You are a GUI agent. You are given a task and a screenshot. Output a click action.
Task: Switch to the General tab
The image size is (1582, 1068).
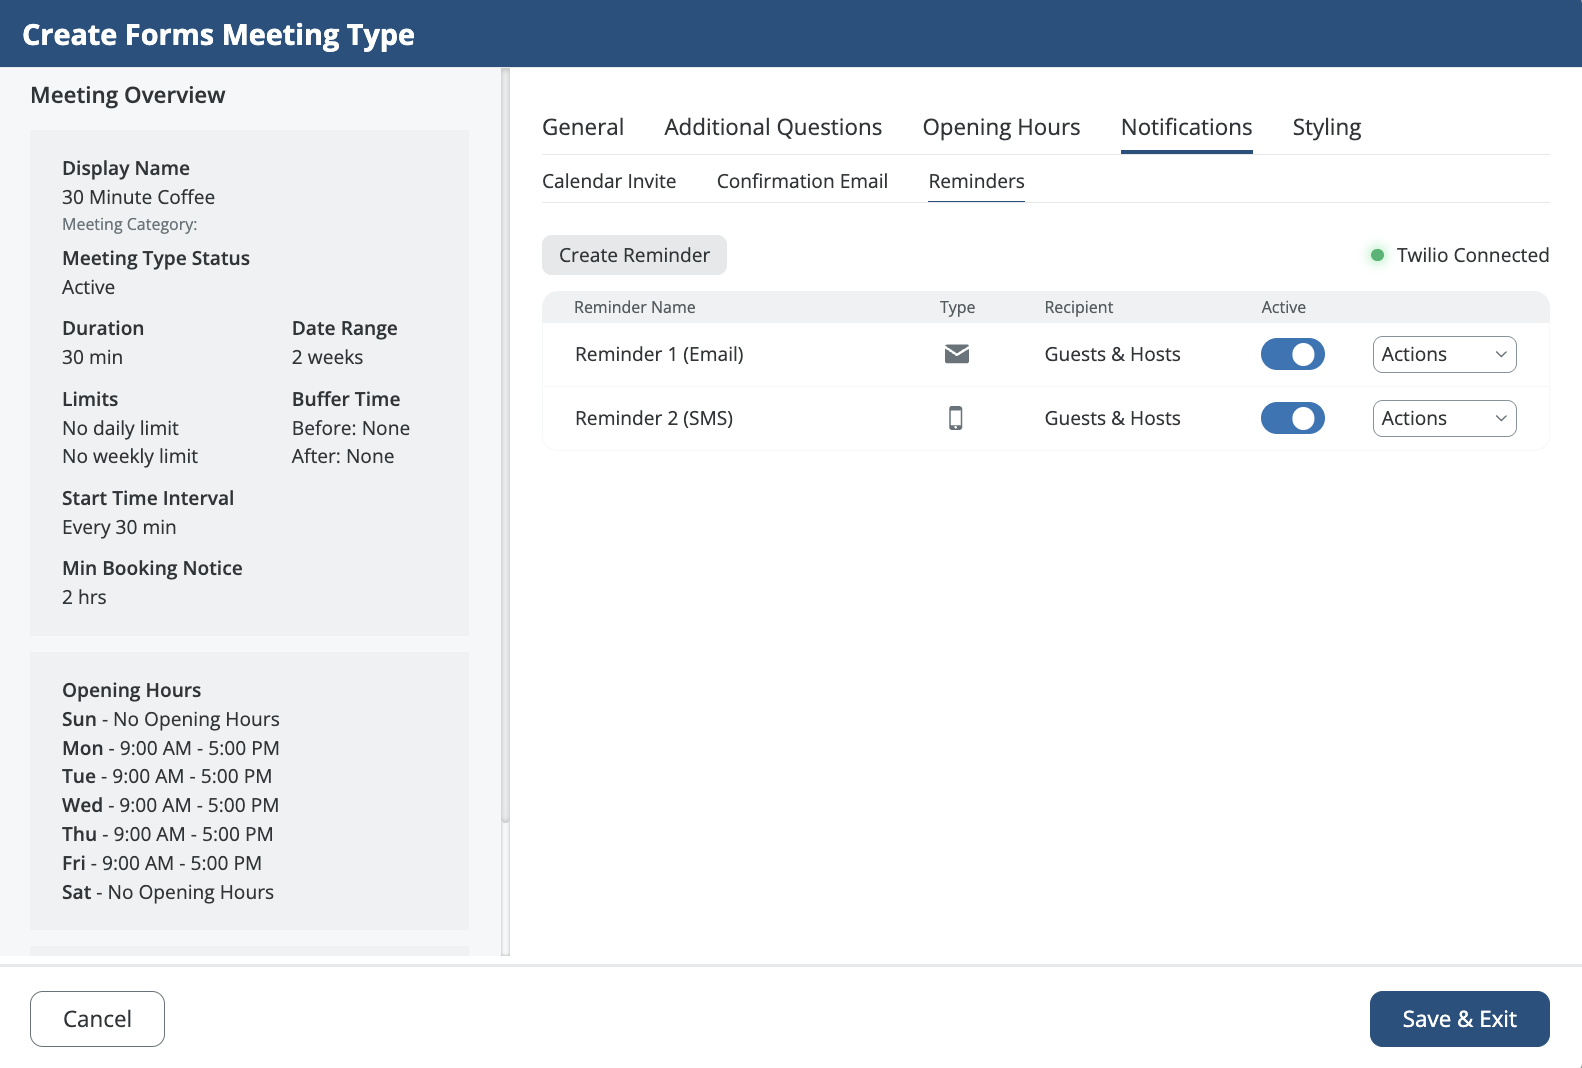tap(582, 127)
